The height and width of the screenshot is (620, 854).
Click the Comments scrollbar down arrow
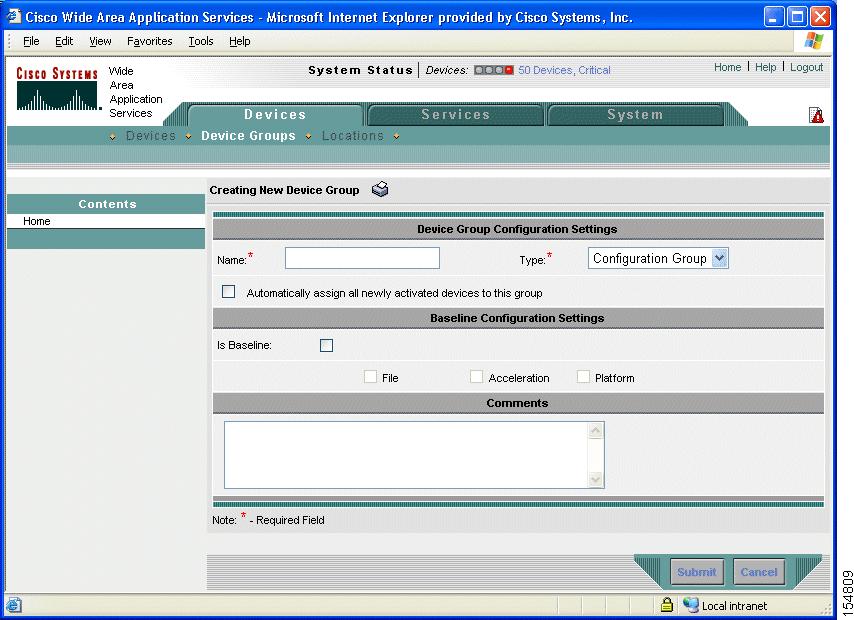[596, 479]
